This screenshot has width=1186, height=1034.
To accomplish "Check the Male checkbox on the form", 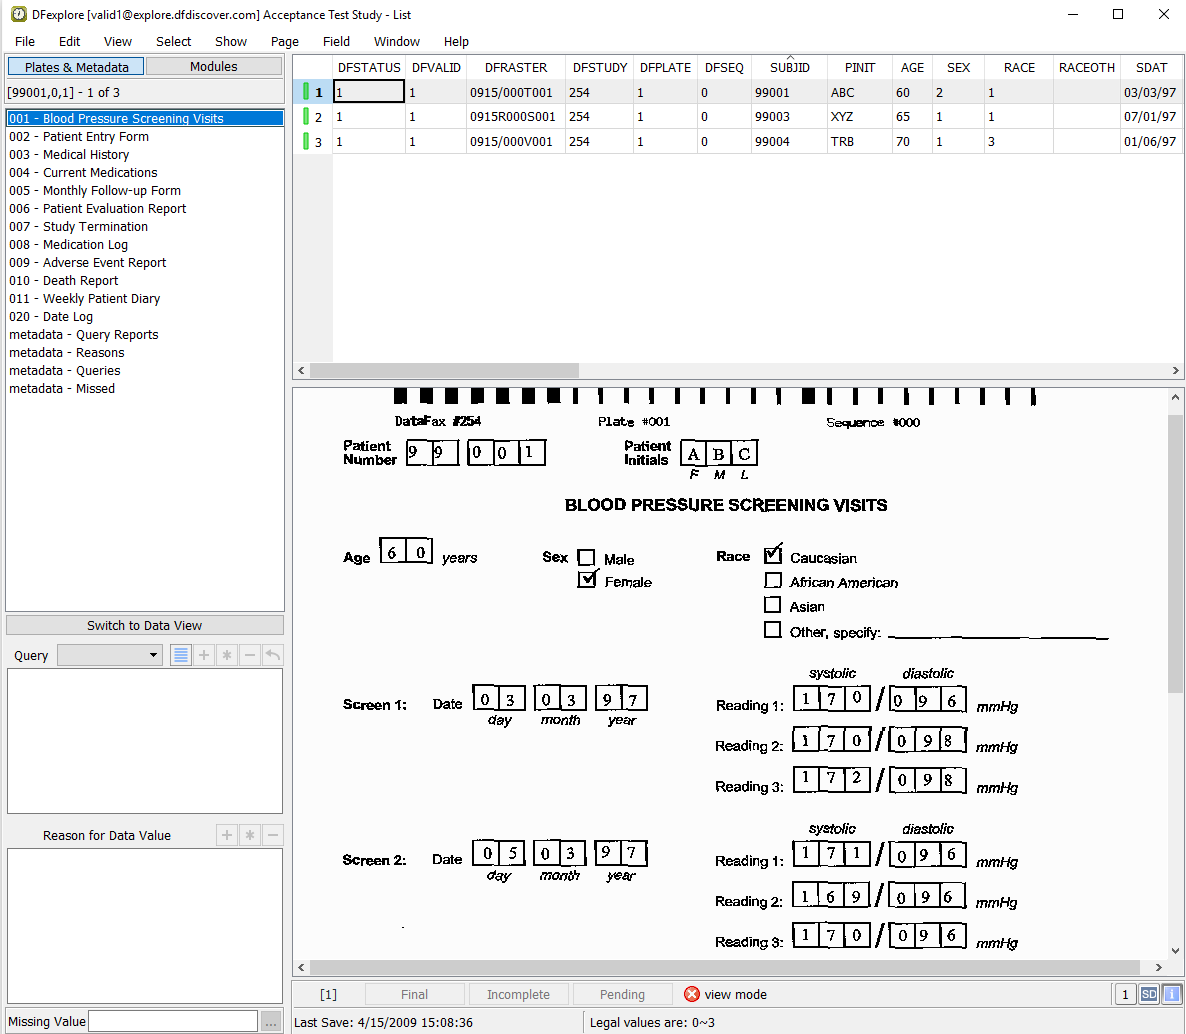I will 587,558.
